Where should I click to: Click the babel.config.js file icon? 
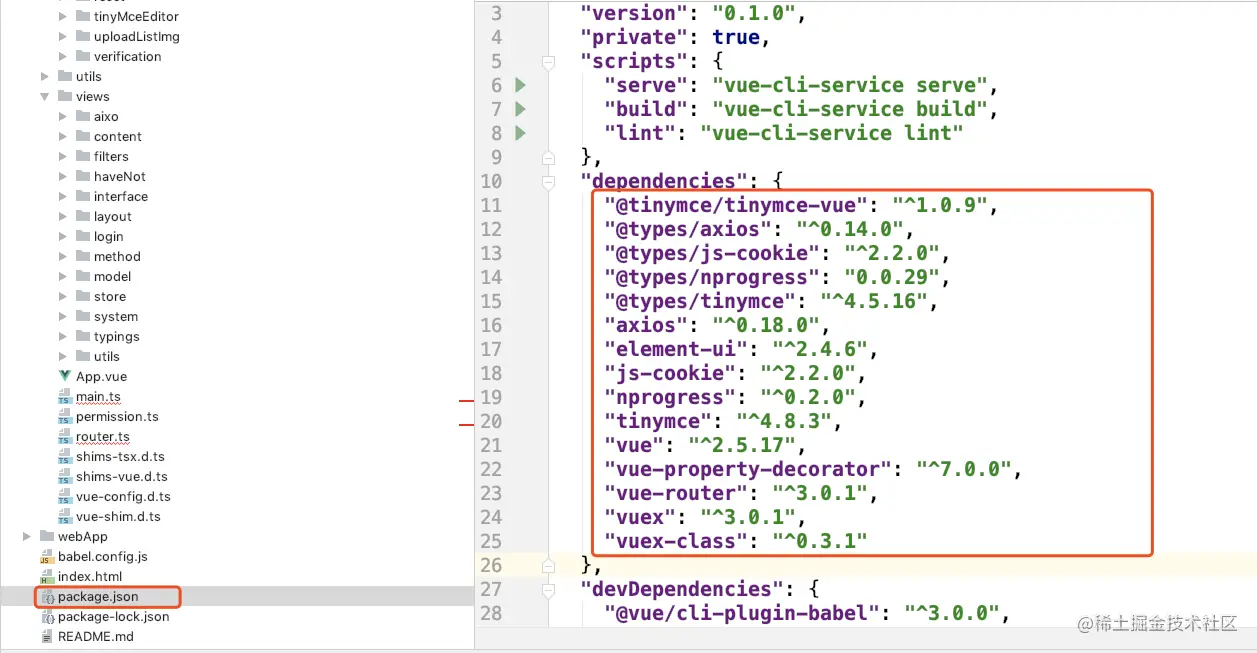47,557
